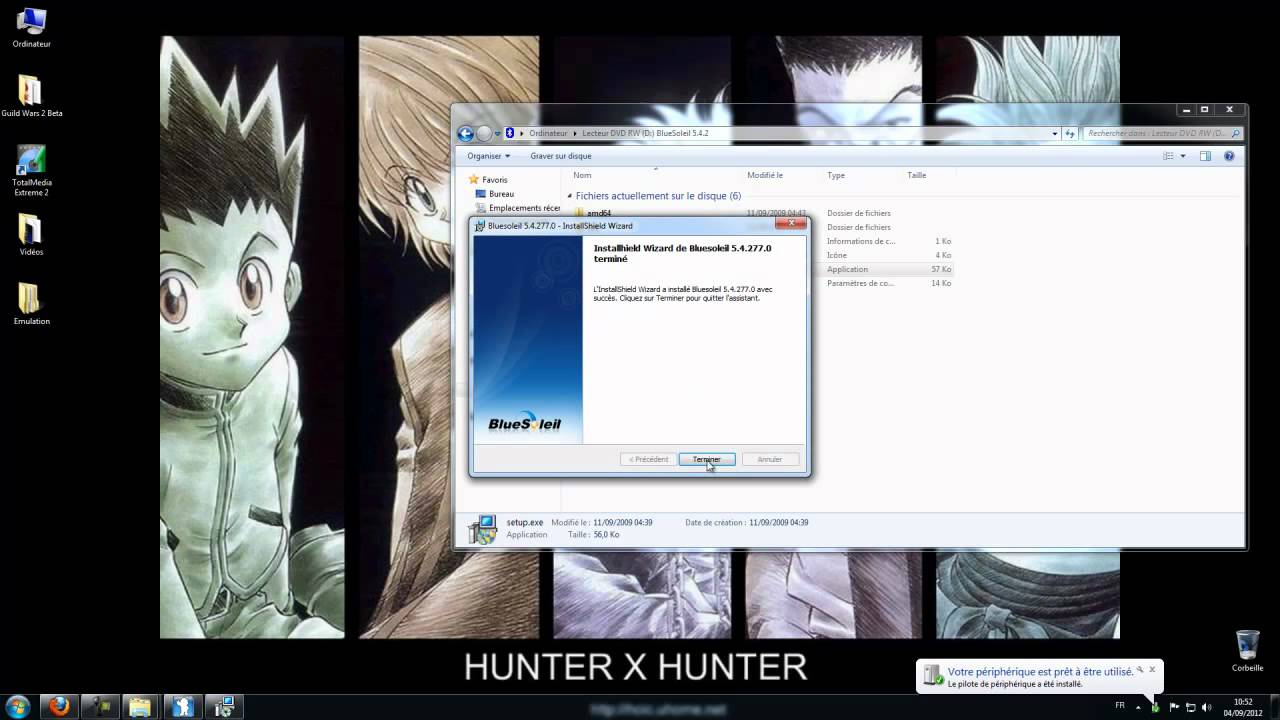Click the Action Center flag icon
The image size is (1280, 720).
click(x=1174, y=707)
